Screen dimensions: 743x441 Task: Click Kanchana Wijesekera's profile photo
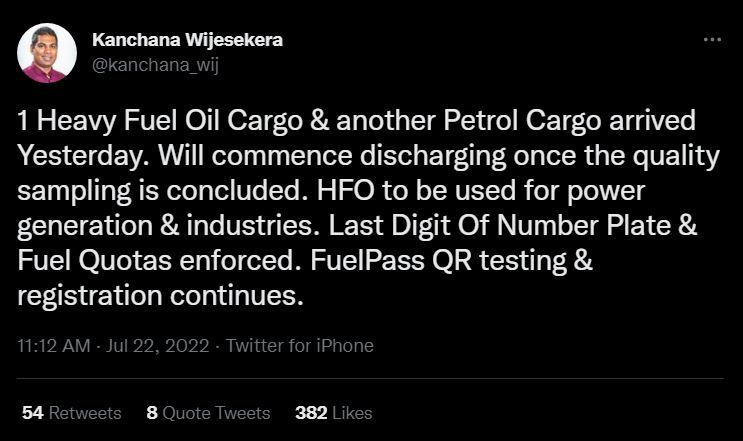pyautogui.click(x=46, y=53)
